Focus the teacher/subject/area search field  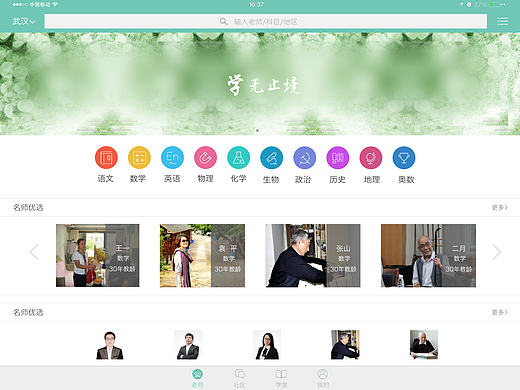pyautogui.click(x=266, y=21)
